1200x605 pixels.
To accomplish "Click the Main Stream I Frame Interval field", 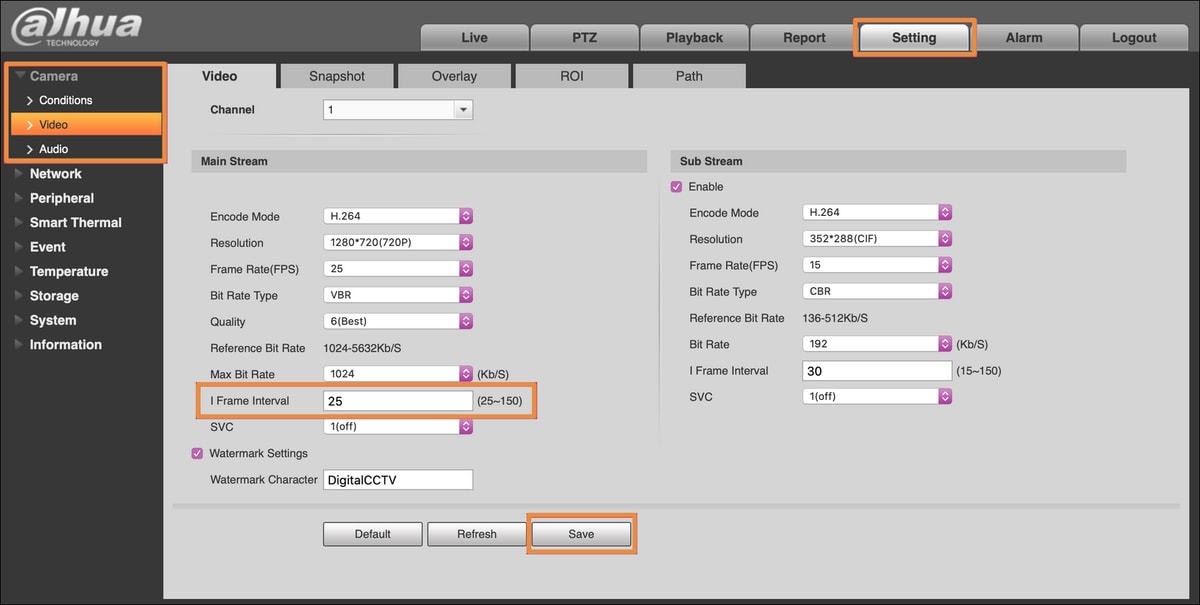I will [398, 401].
